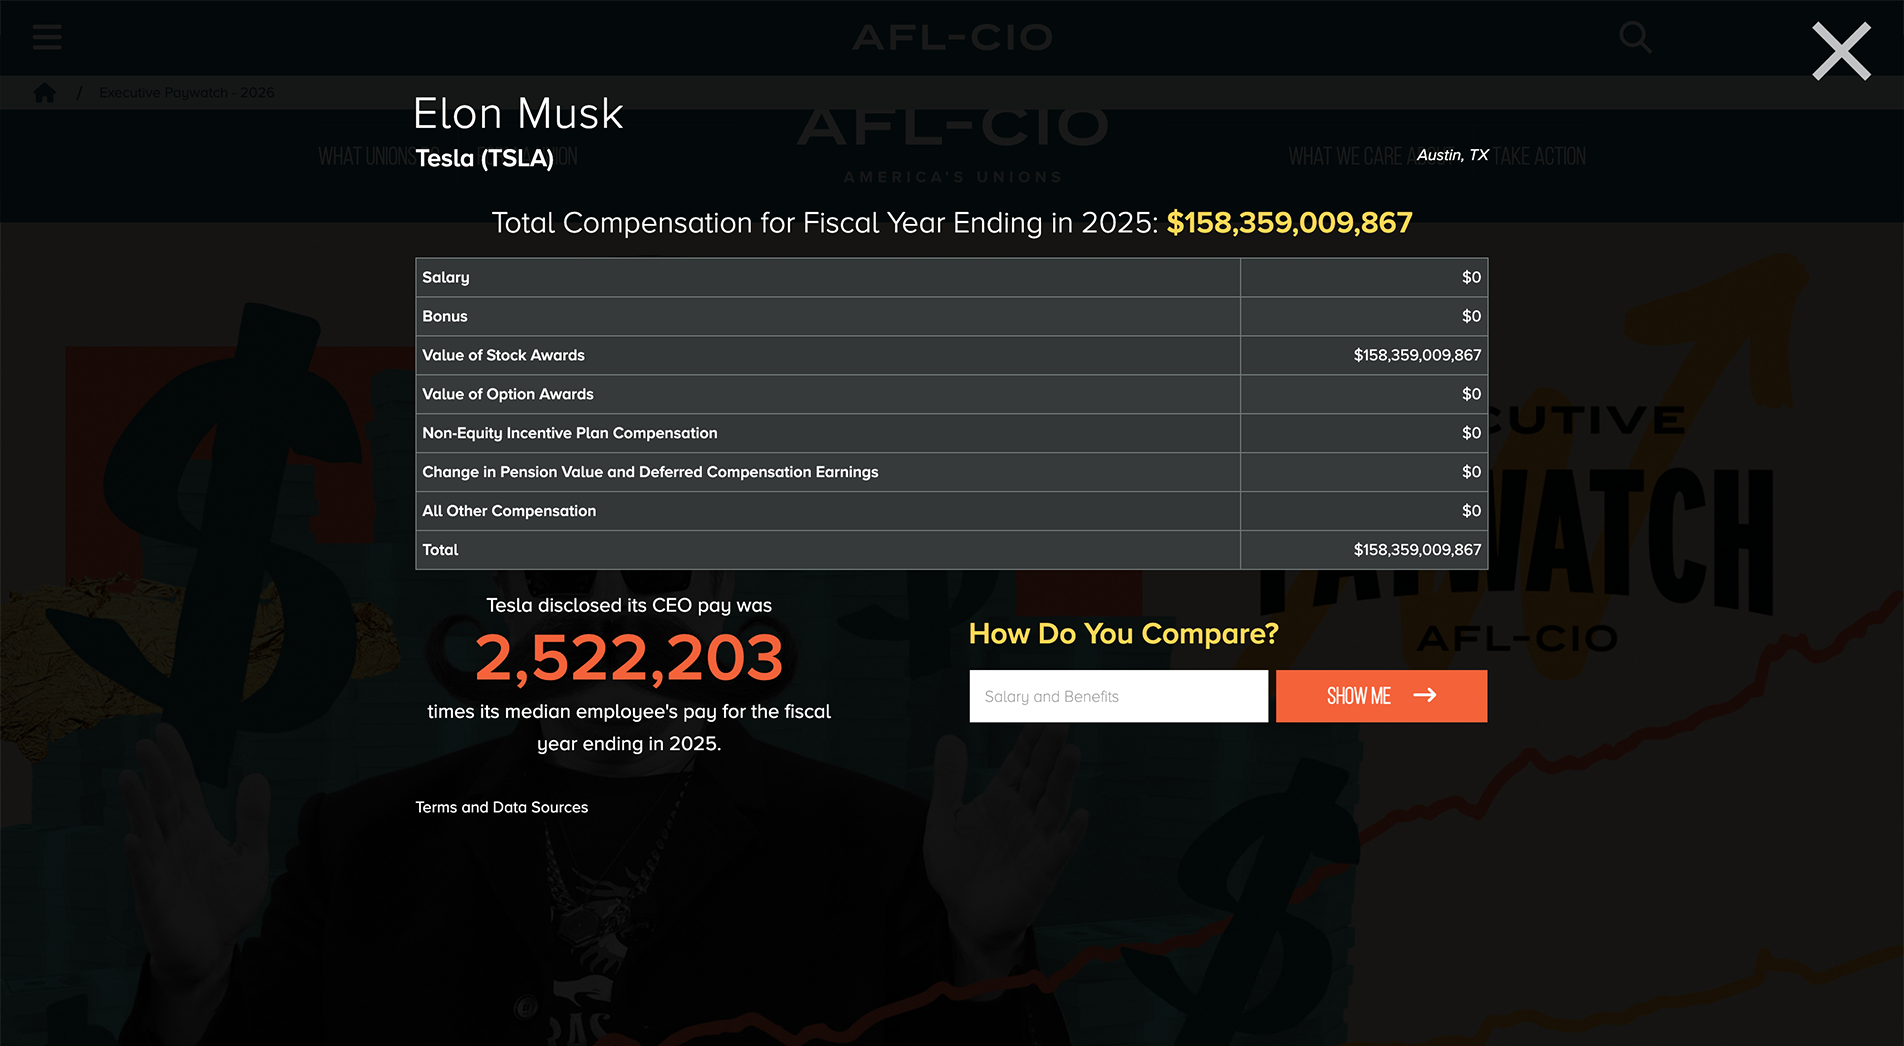The height and width of the screenshot is (1046, 1904).
Task: Click the Bonus row label
Action: tap(445, 316)
